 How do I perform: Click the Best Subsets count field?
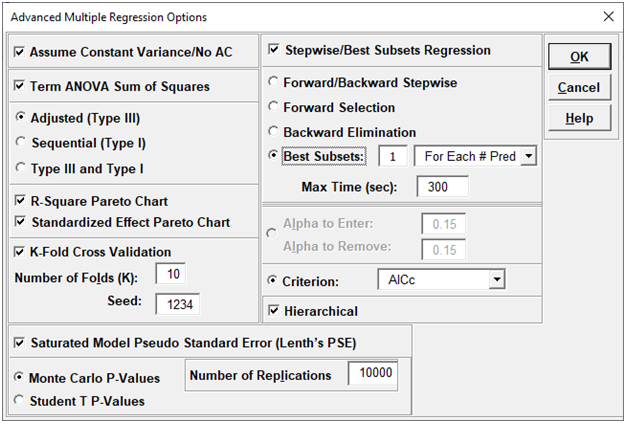(393, 156)
